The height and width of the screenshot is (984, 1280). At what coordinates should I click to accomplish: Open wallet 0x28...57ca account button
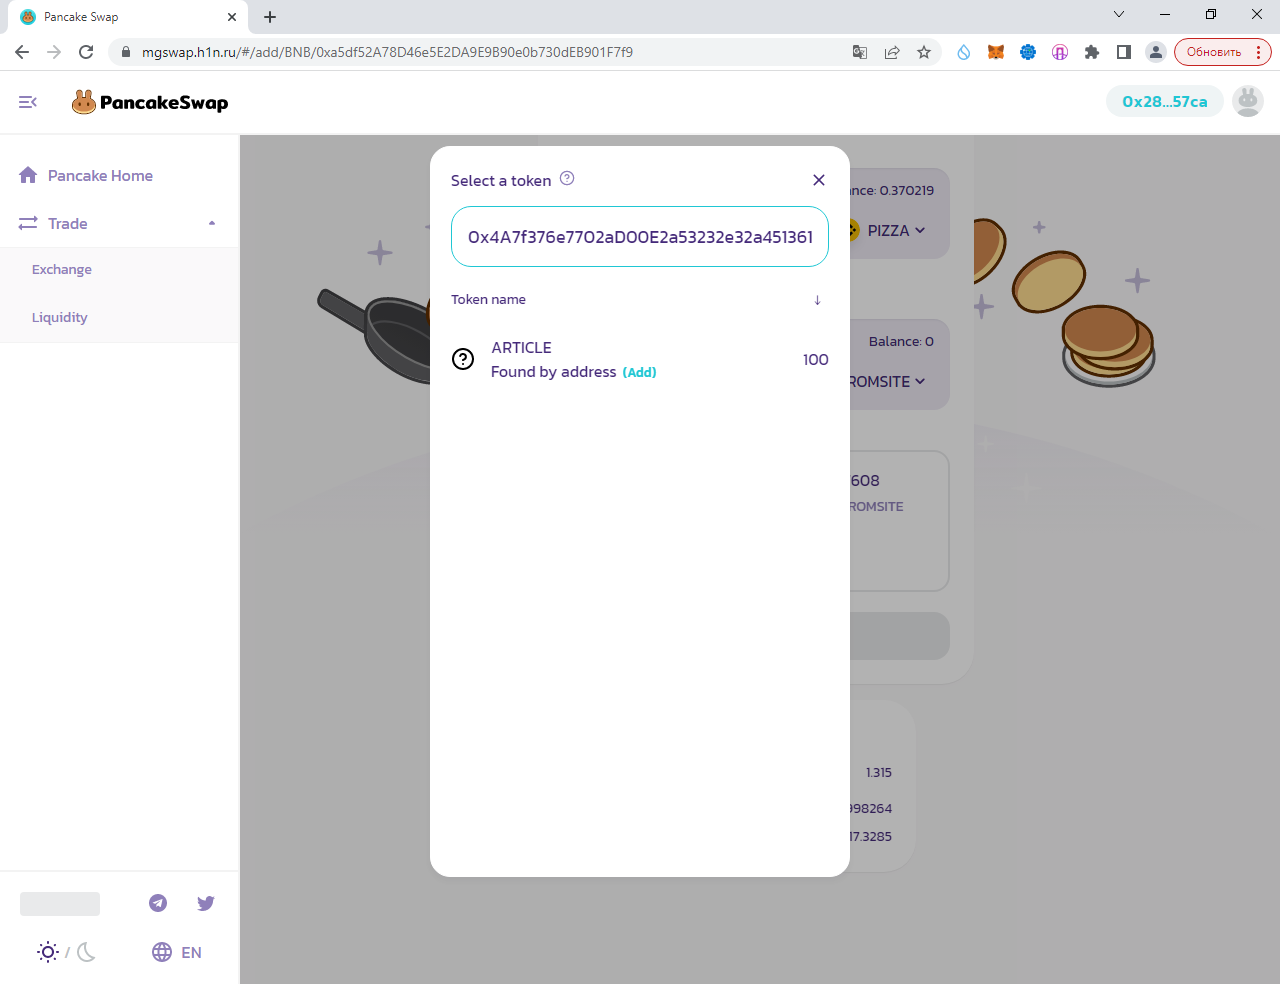pos(1165,102)
